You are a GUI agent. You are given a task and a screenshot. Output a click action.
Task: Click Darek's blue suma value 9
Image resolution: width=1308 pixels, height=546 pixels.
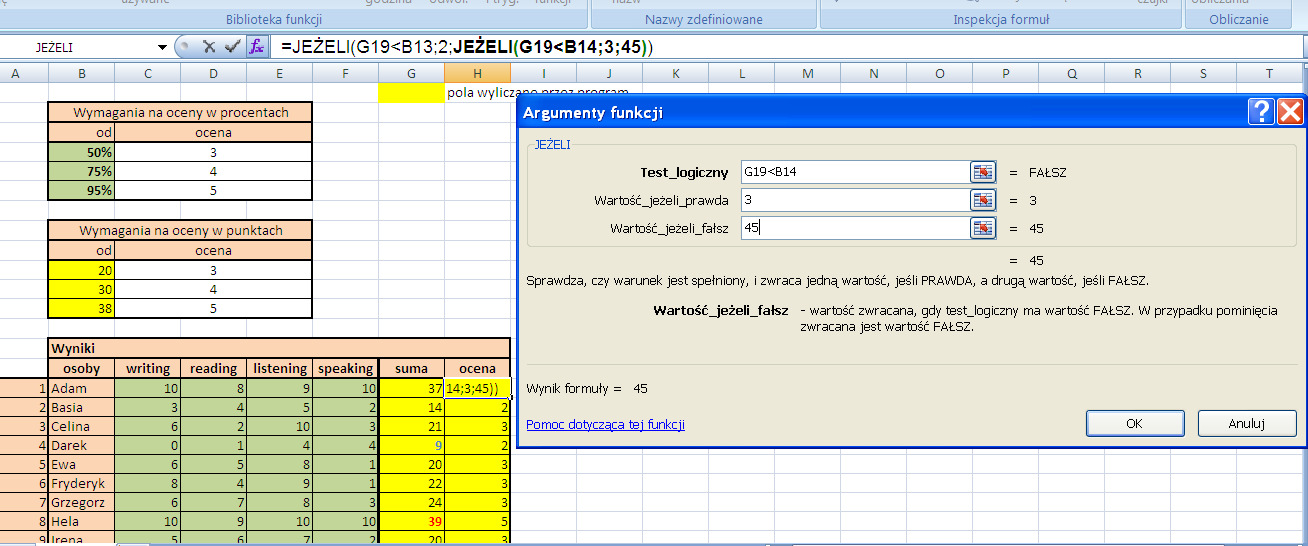pyautogui.click(x=411, y=445)
